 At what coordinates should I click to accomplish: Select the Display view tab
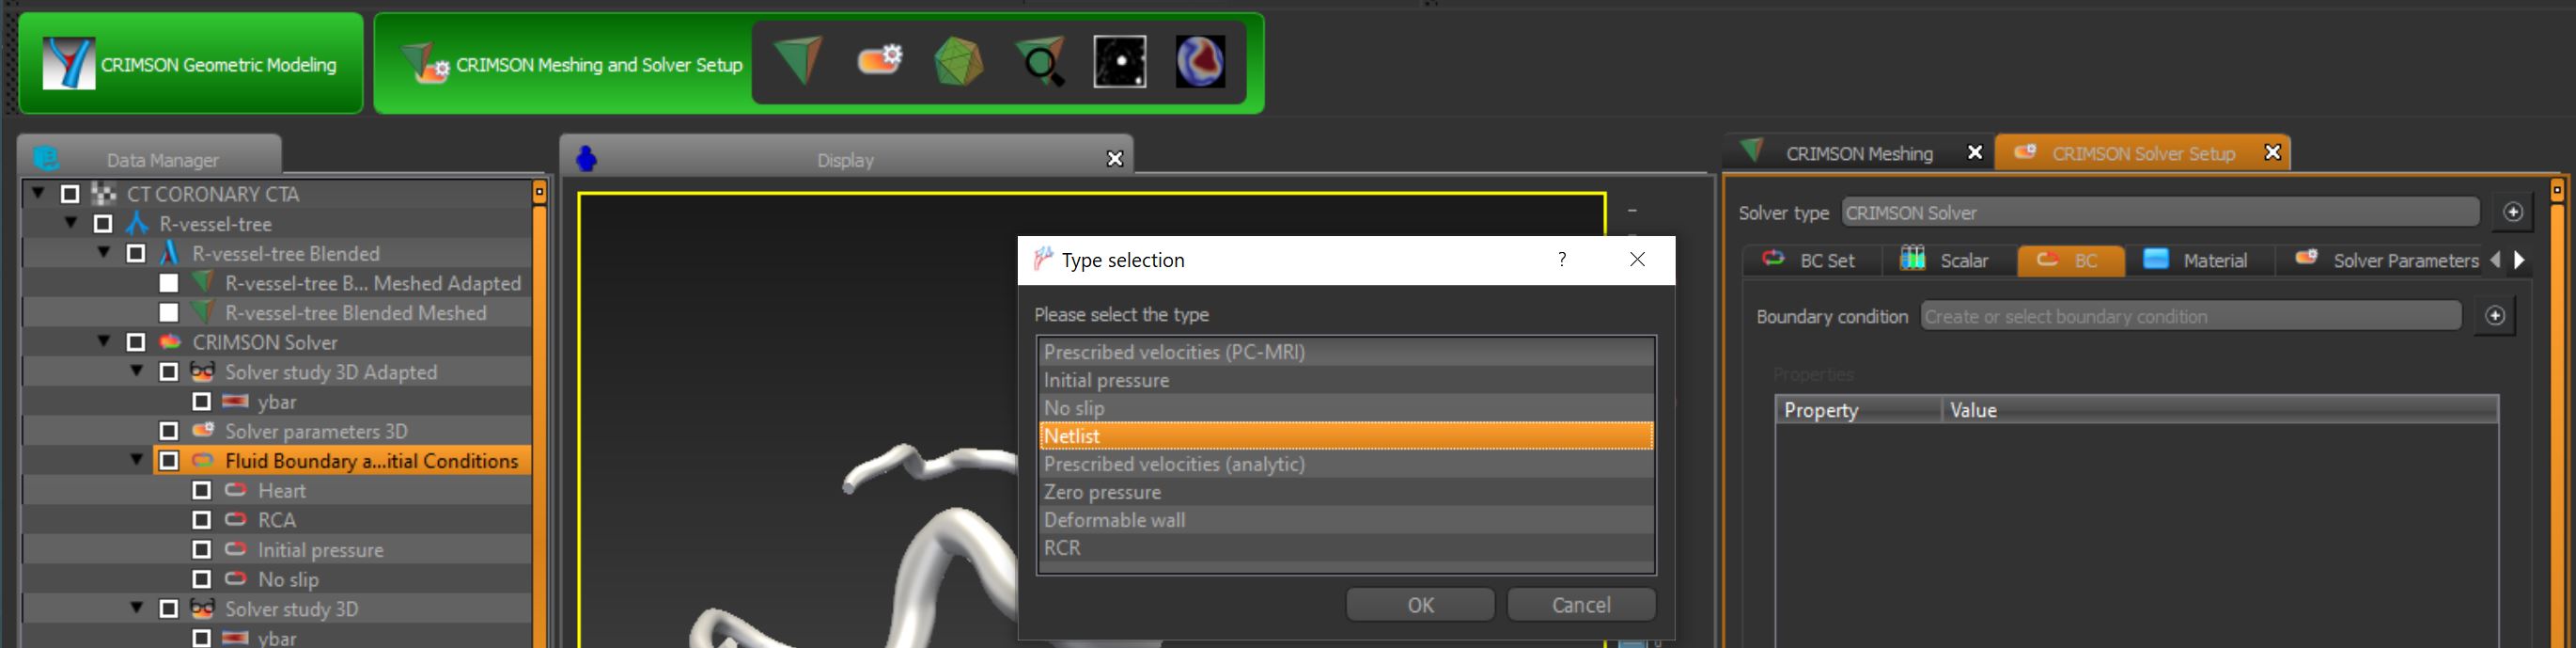(845, 159)
